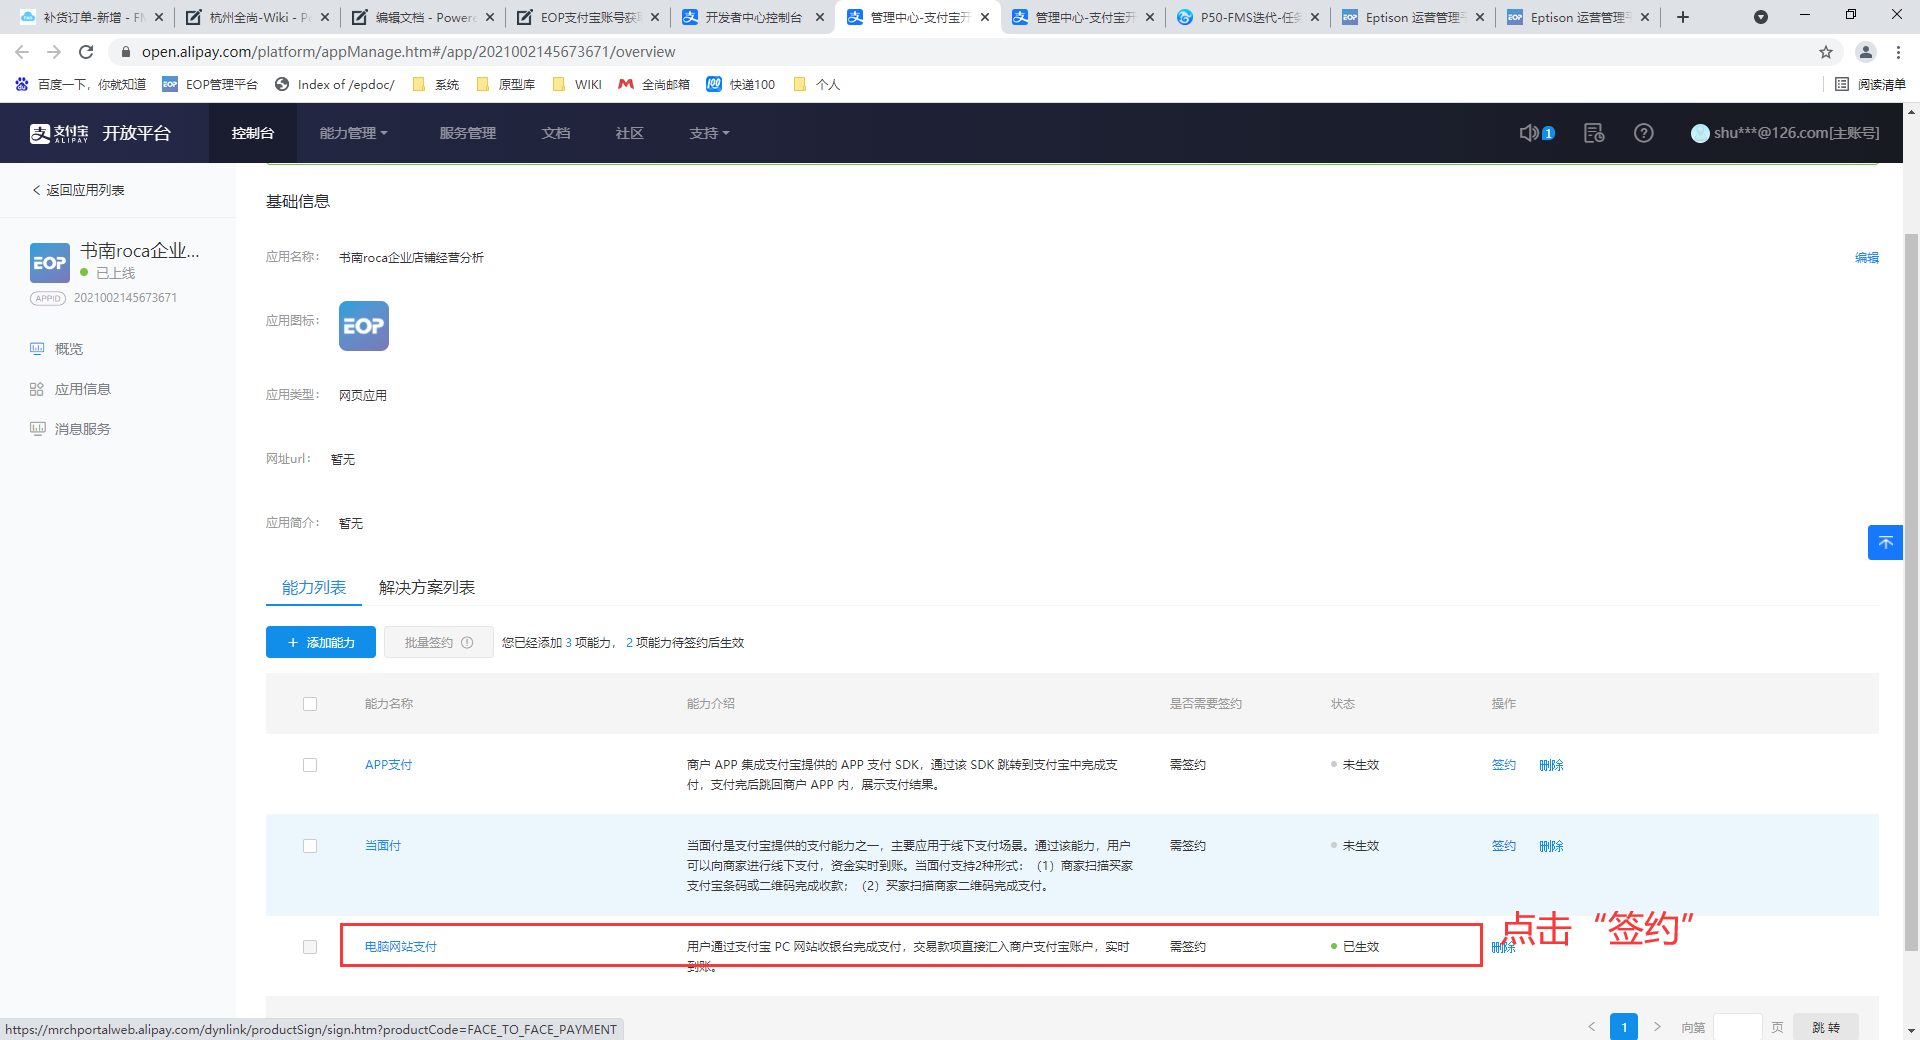The height and width of the screenshot is (1040, 1920).
Task: Click the blue scroll-to-top arrow button
Action: click(1885, 542)
